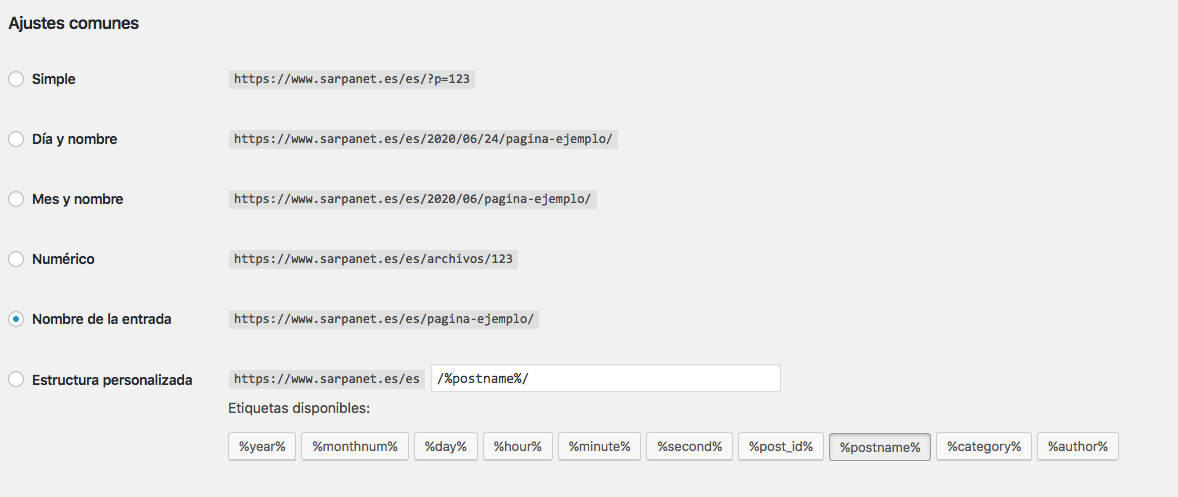Click the %second% tag button

point(690,447)
